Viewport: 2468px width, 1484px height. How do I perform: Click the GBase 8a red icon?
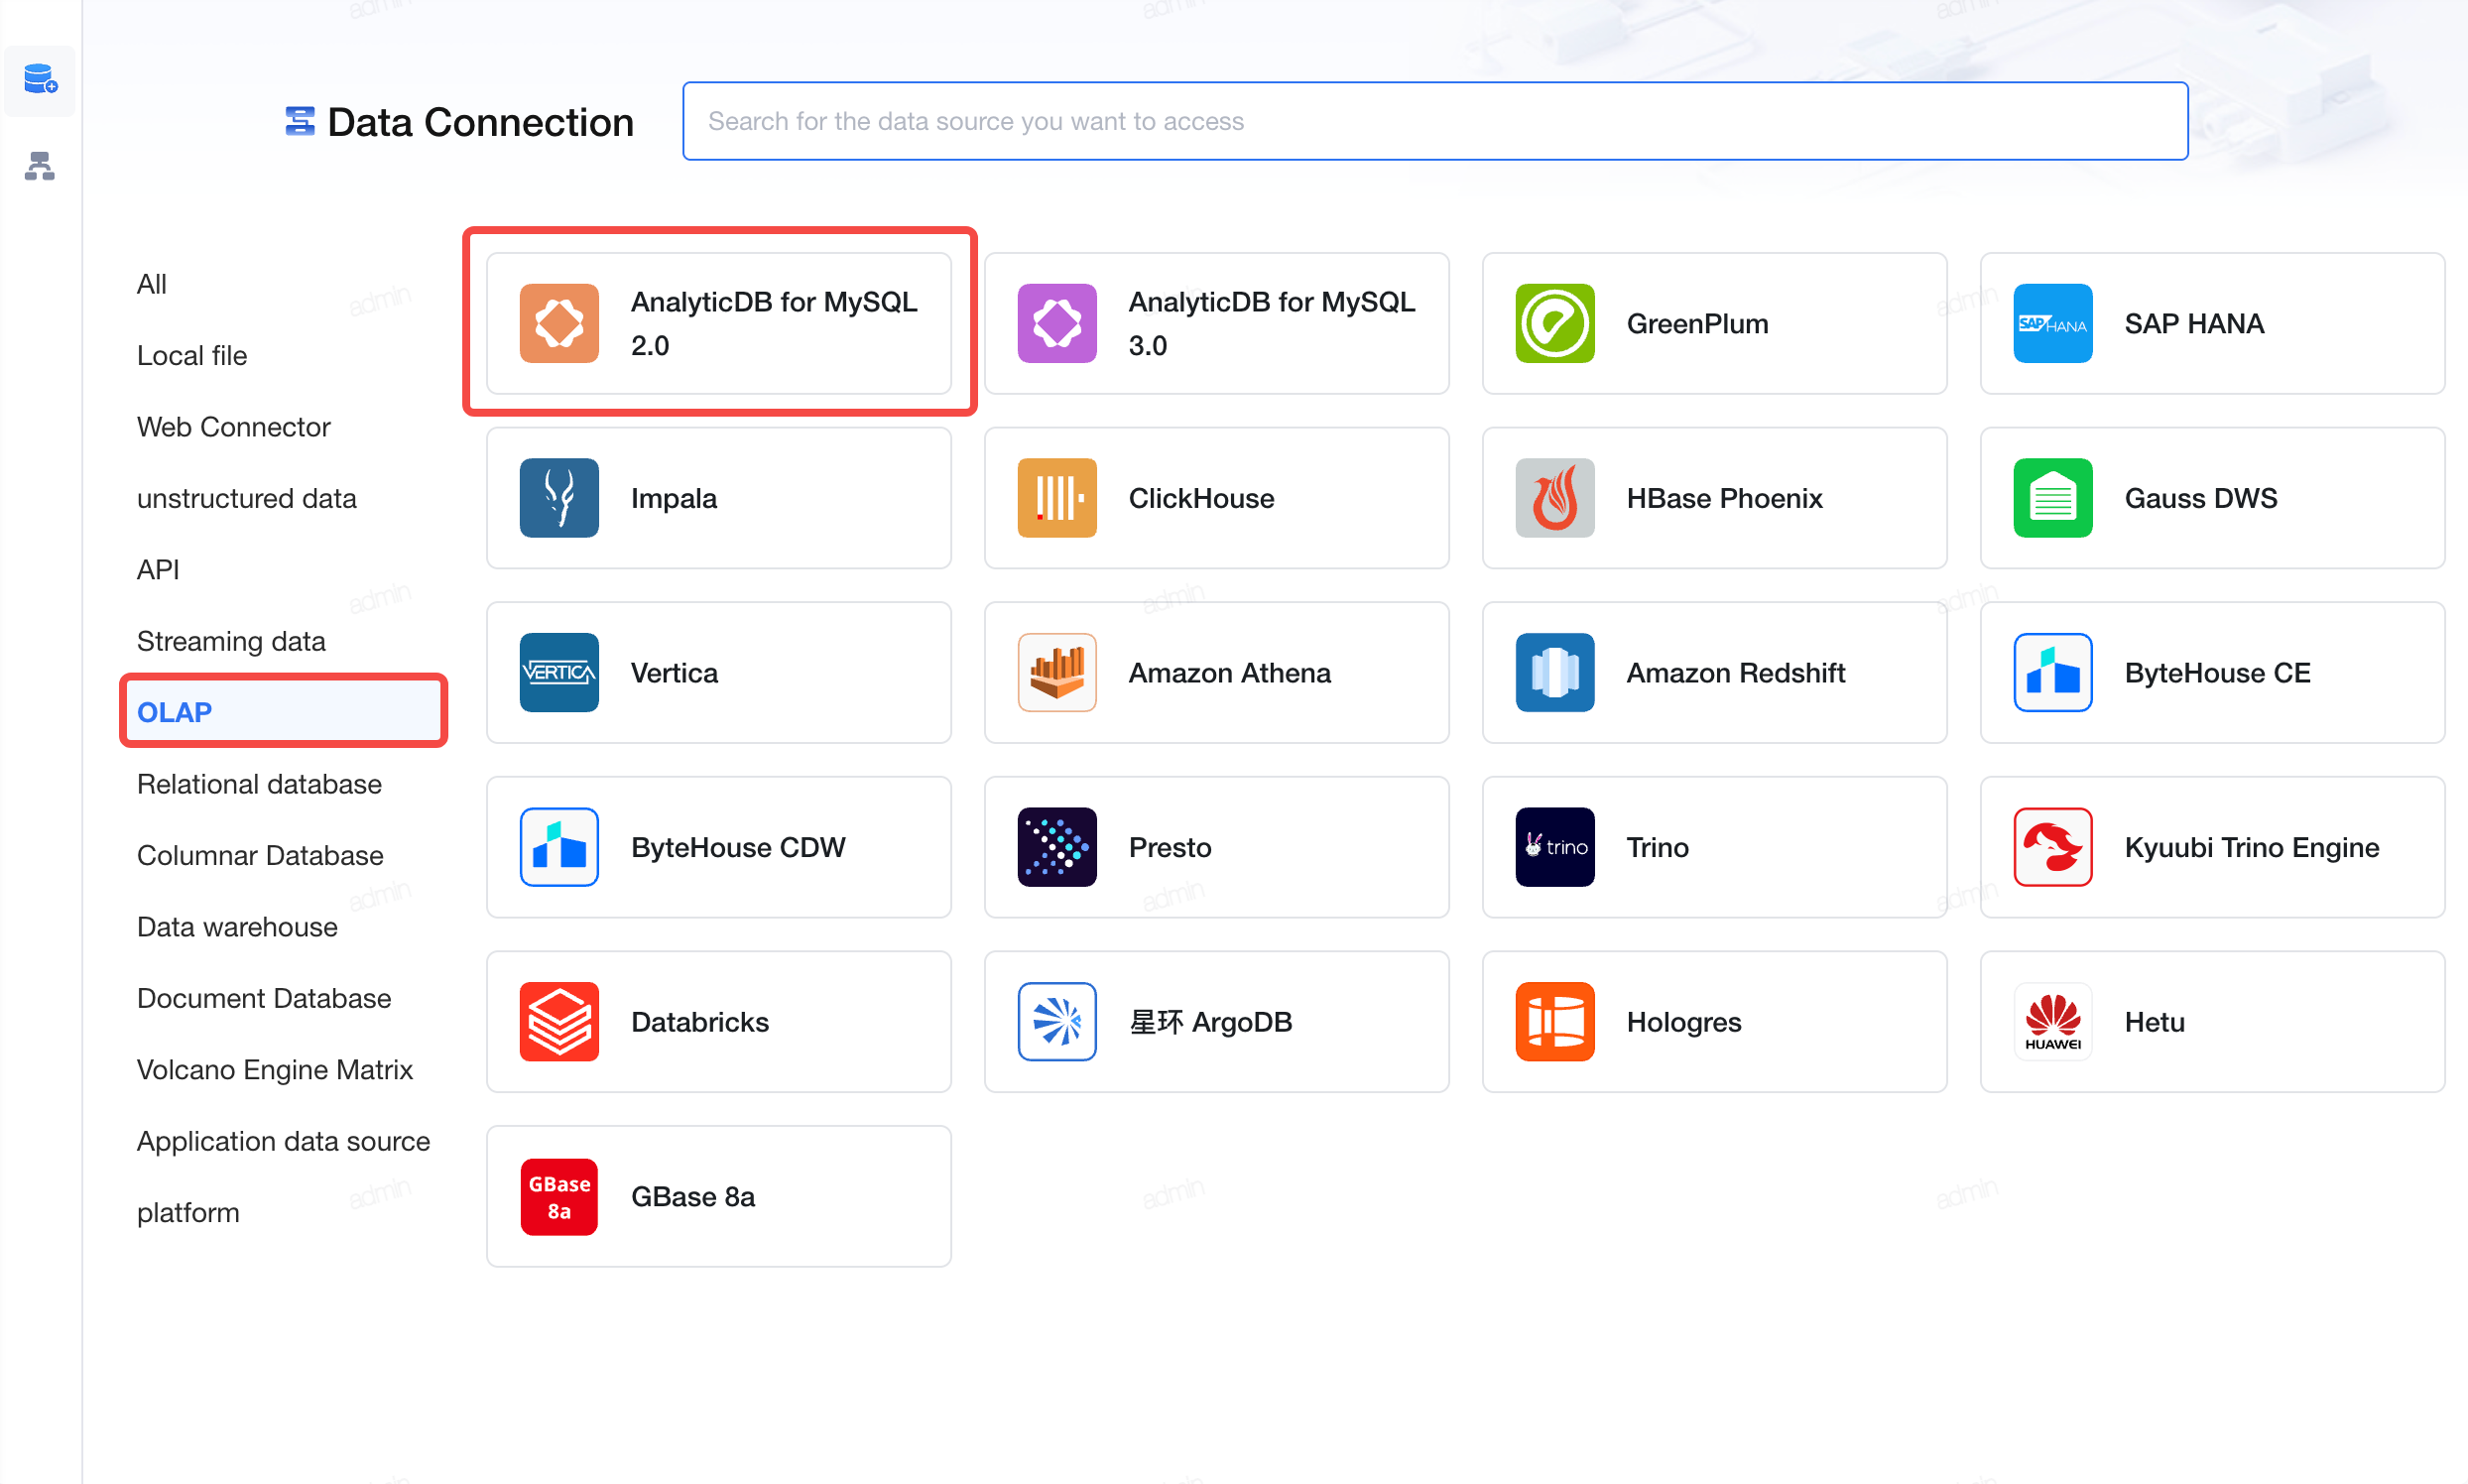click(x=559, y=1196)
